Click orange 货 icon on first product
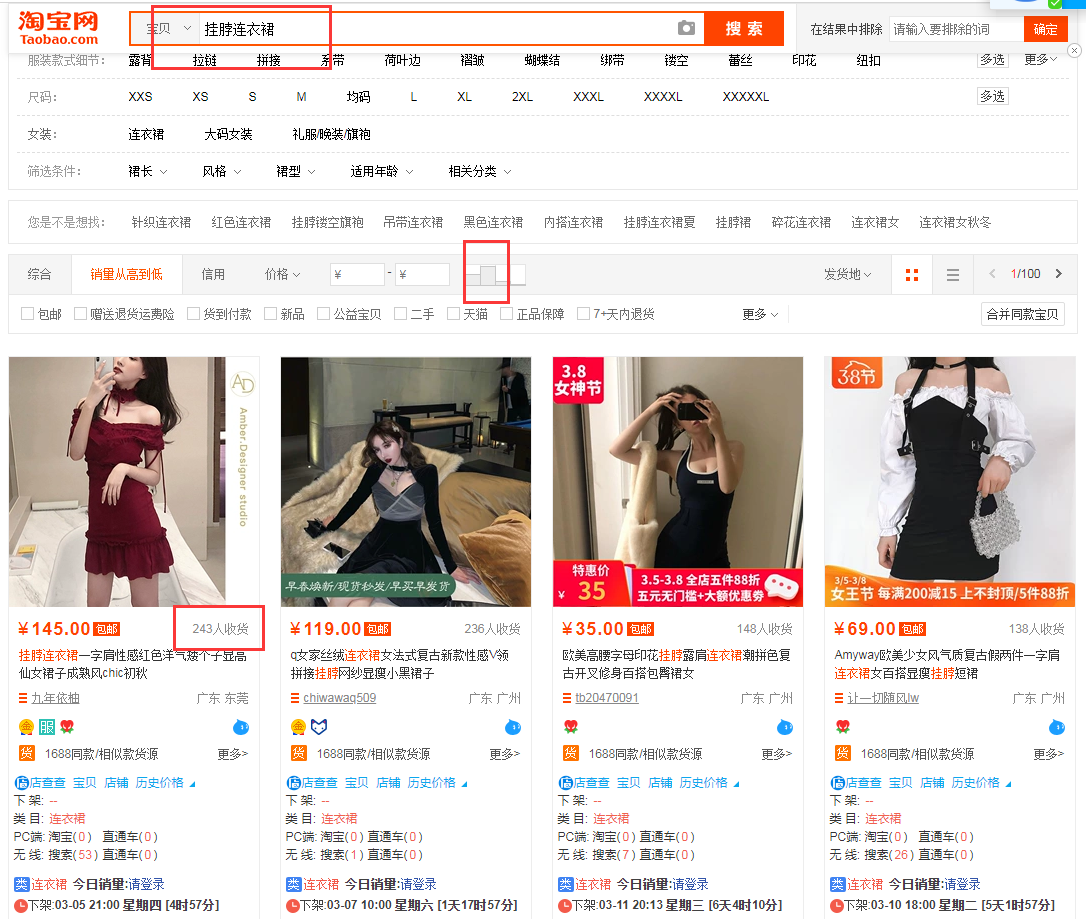This screenshot has height=919, width=1086. click(26, 754)
